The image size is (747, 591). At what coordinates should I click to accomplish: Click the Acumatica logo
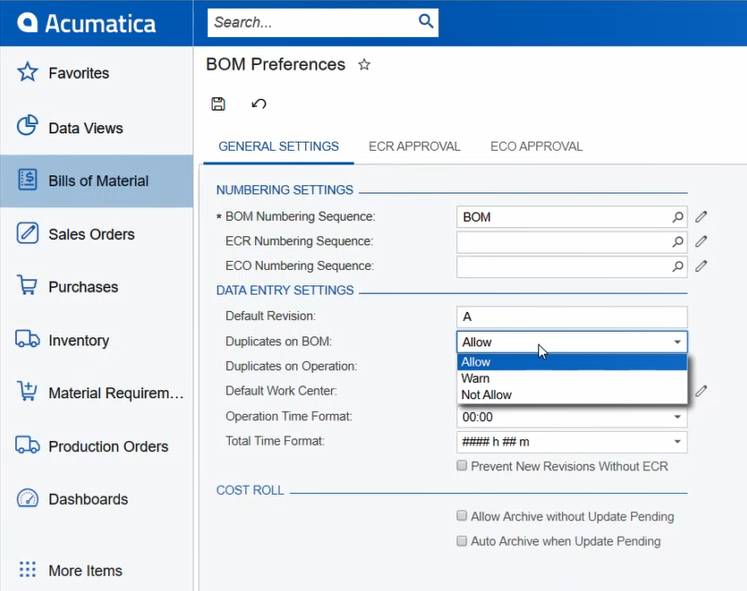pyautogui.click(x=86, y=23)
